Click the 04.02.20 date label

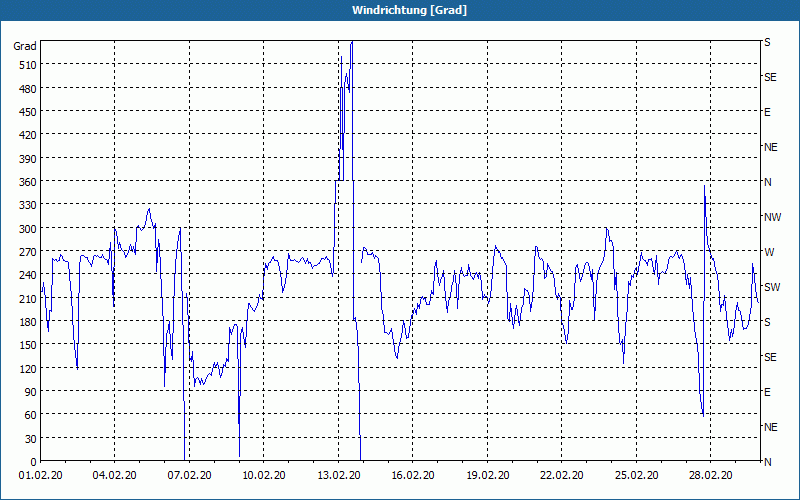pyautogui.click(x=114, y=476)
